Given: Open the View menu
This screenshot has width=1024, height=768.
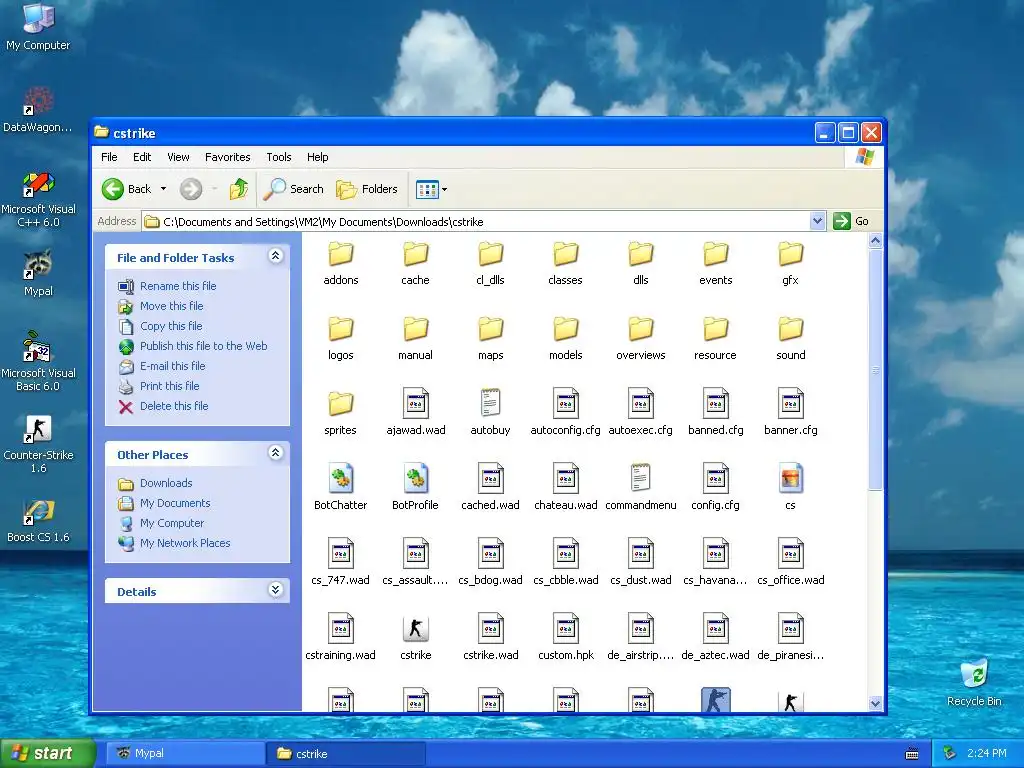Looking at the screenshot, I should pos(178,157).
